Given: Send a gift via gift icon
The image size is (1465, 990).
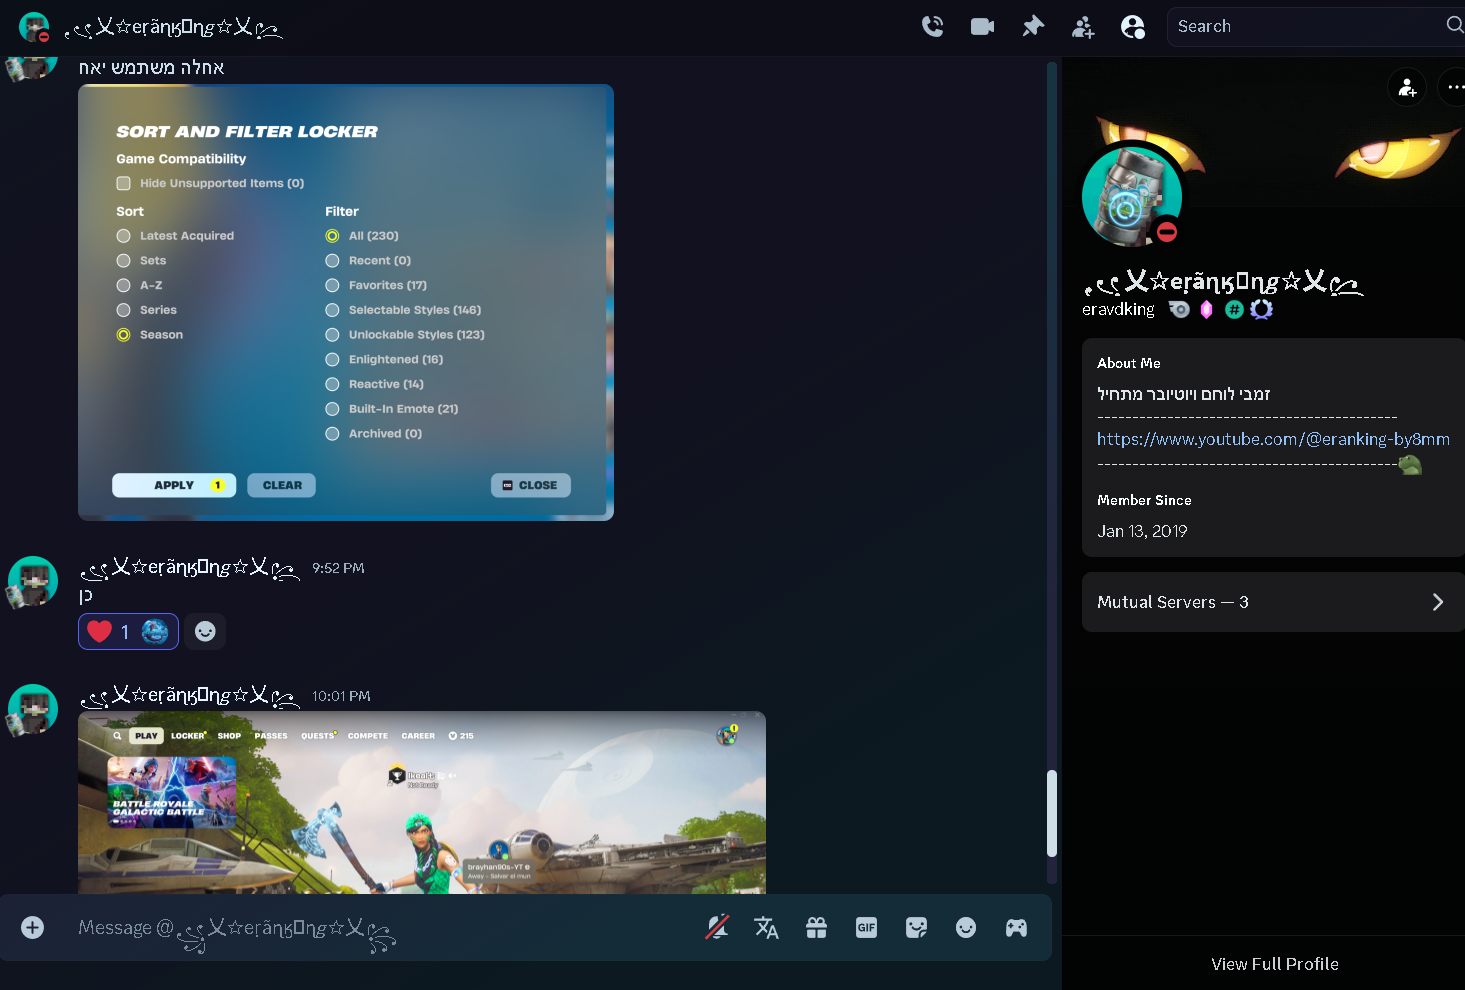Looking at the screenshot, I should pos(816,928).
